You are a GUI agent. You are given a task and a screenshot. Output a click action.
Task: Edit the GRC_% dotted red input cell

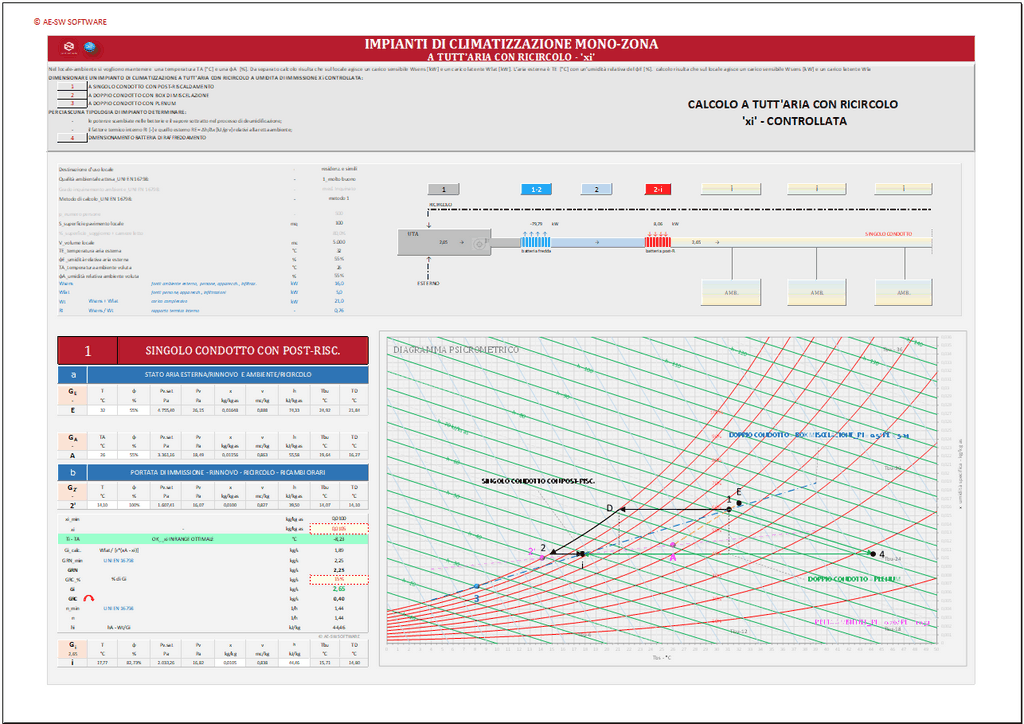click(x=339, y=579)
